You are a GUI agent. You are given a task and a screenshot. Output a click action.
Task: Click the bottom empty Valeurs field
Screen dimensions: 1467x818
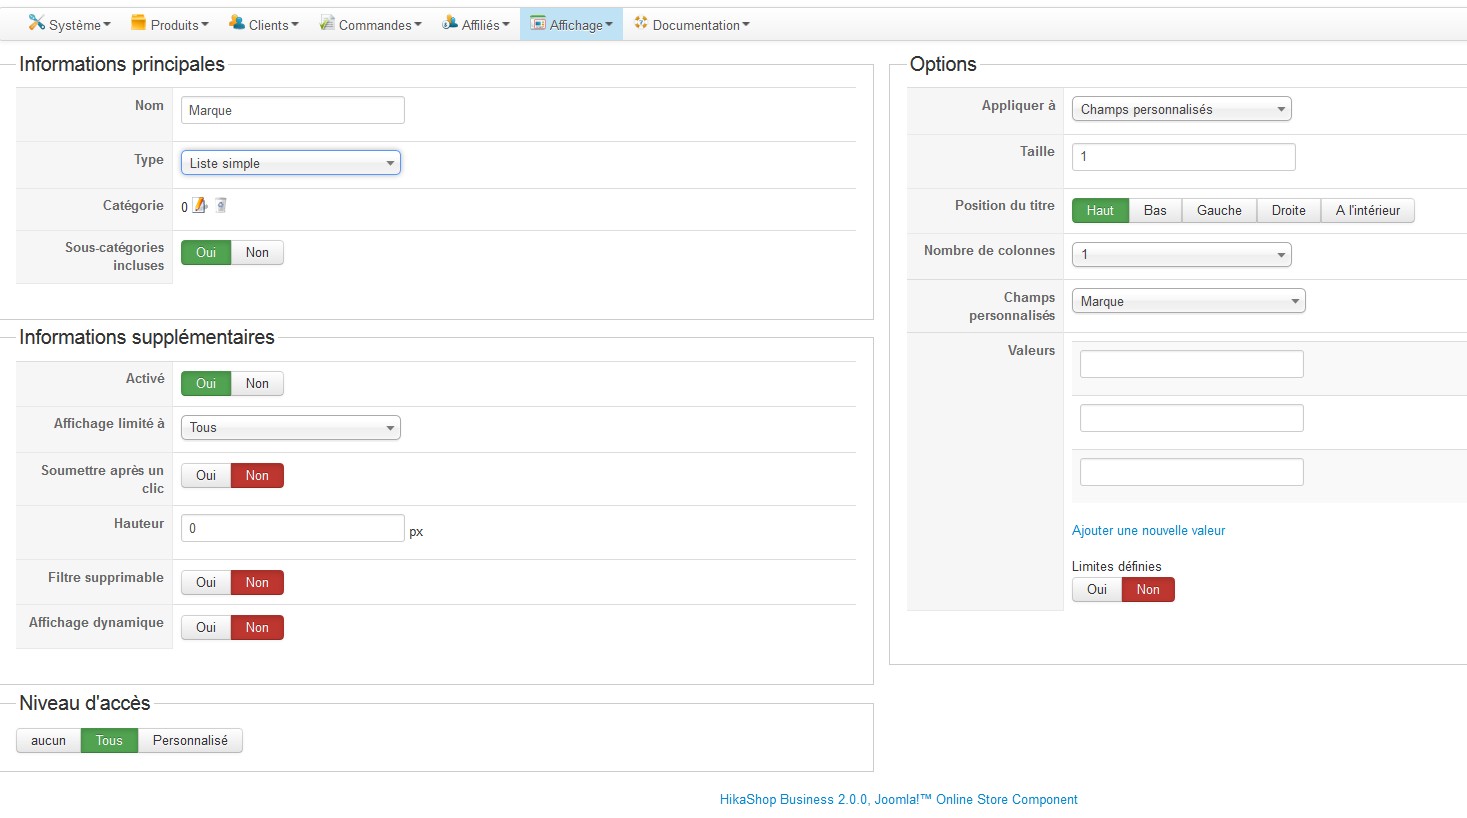[x=1192, y=472]
